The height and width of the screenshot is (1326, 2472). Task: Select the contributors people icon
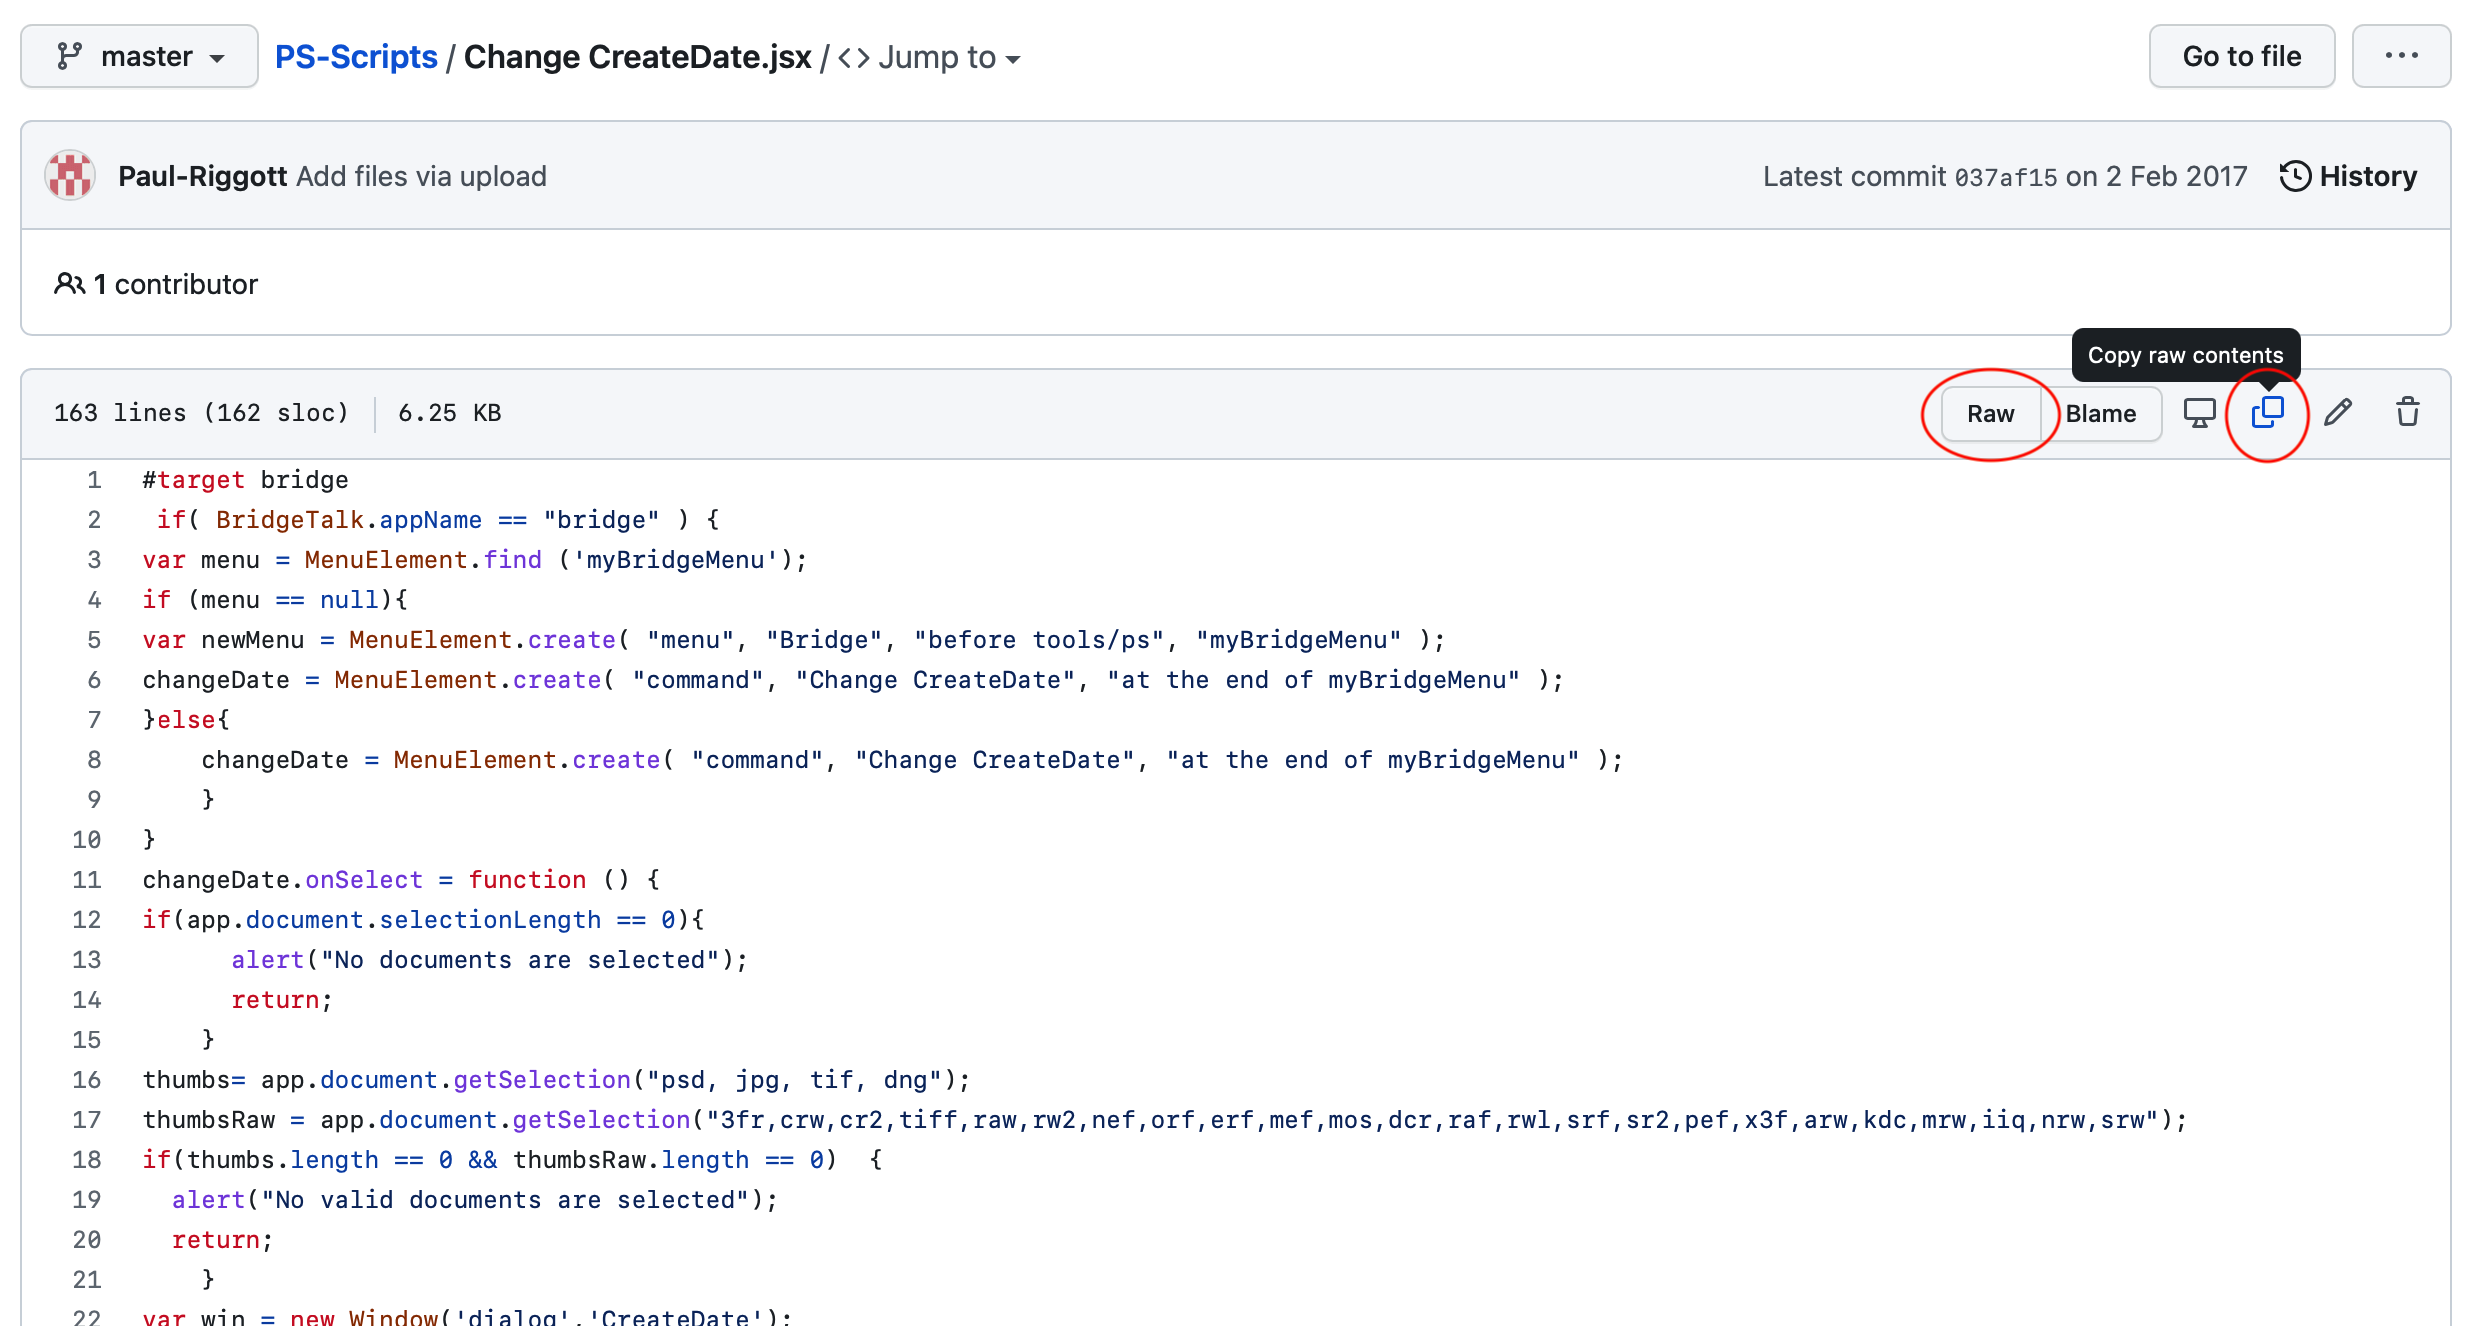pyautogui.click(x=69, y=283)
